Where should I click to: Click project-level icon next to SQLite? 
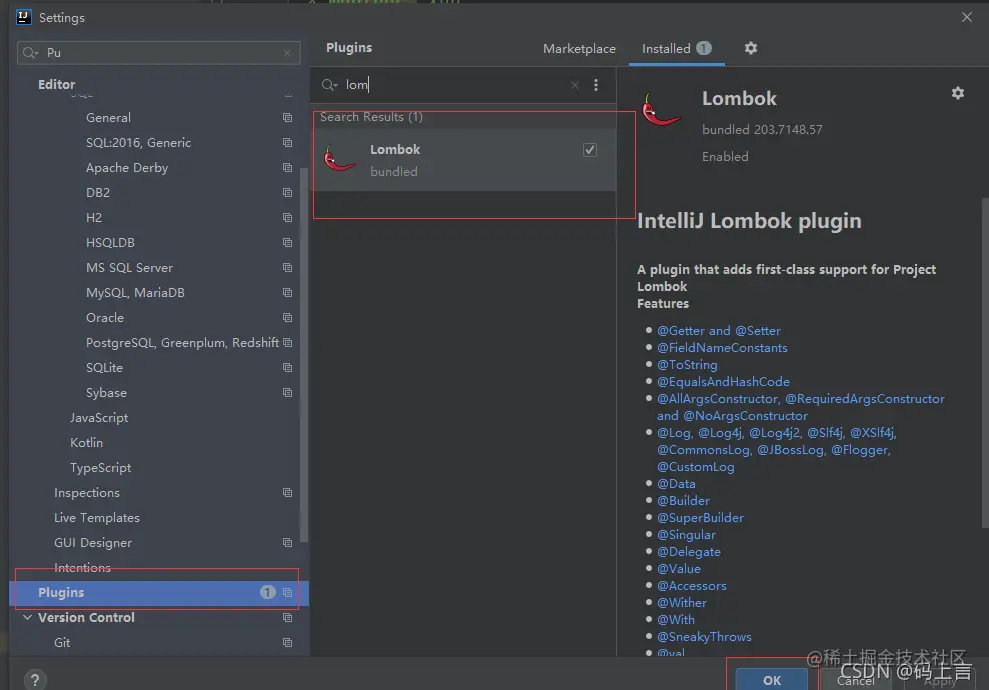pos(288,368)
